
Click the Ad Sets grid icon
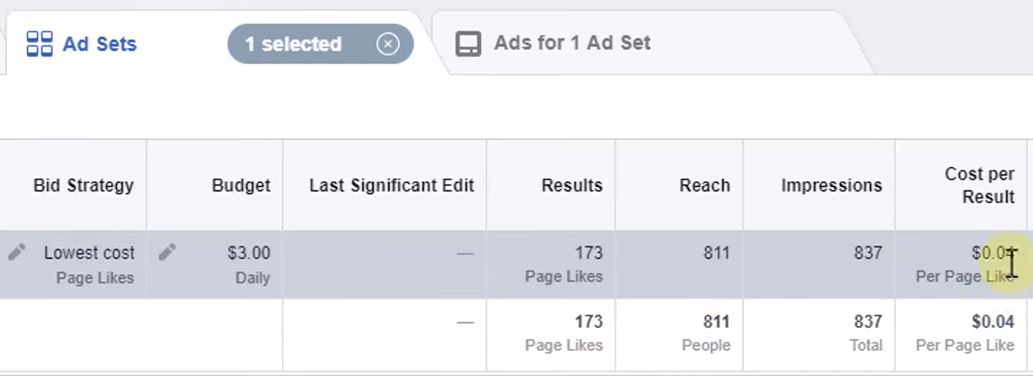(40, 44)
